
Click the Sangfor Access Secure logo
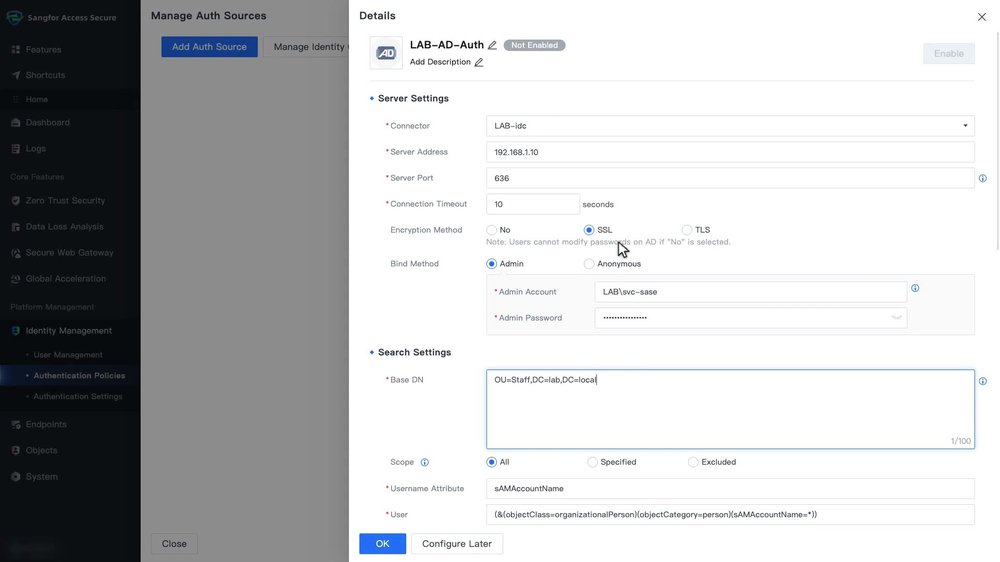pos(14,17)
